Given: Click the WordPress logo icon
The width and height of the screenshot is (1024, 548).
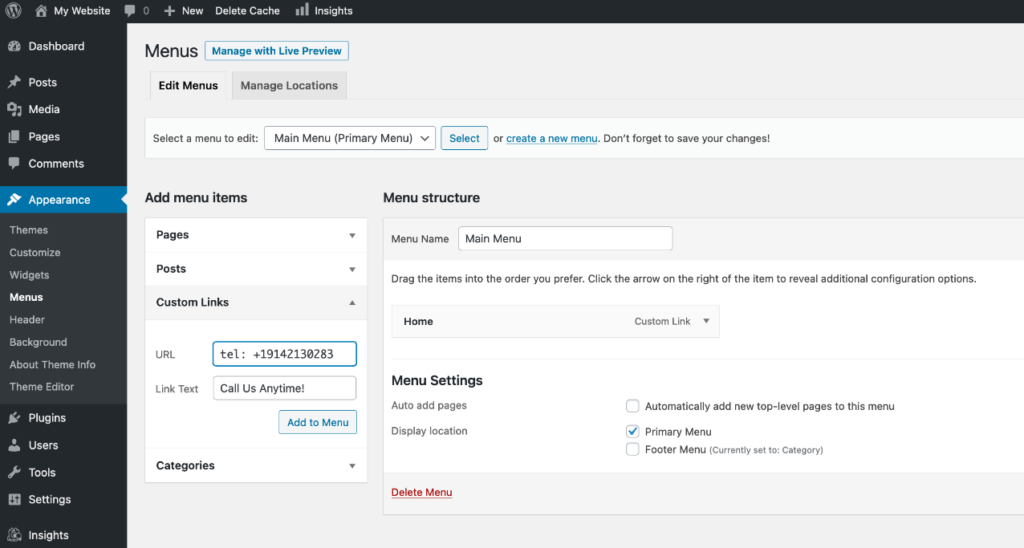Looking at the screenshot, I should (x=14, y=11).
